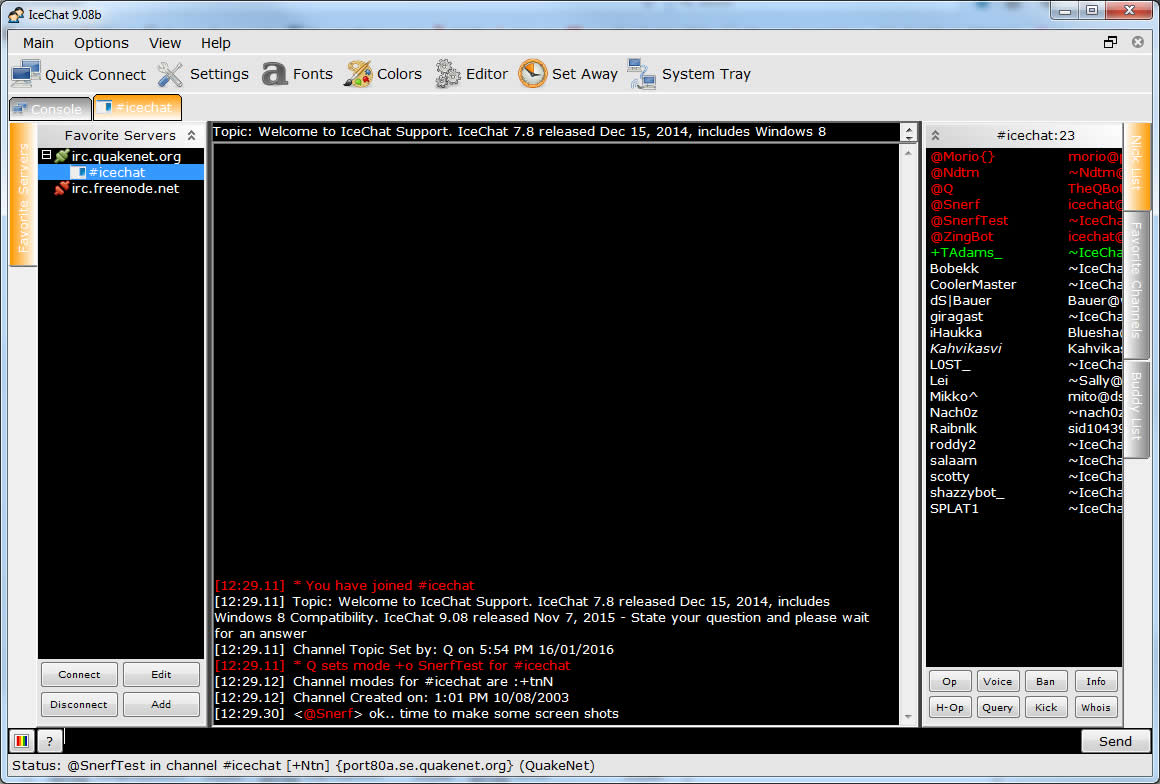Click the topic bar down arrow stepper
Screen dimensions: 1160x784
(x=909, y=137)
